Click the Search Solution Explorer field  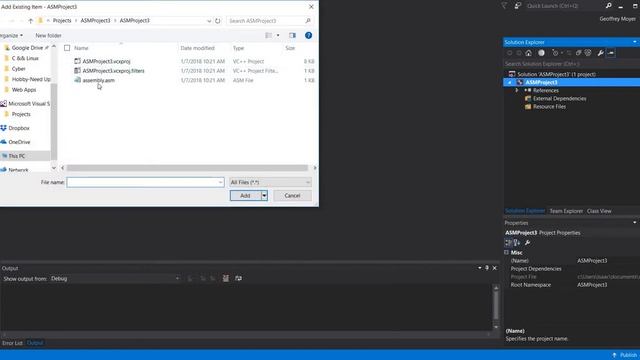tap(571, 64)
